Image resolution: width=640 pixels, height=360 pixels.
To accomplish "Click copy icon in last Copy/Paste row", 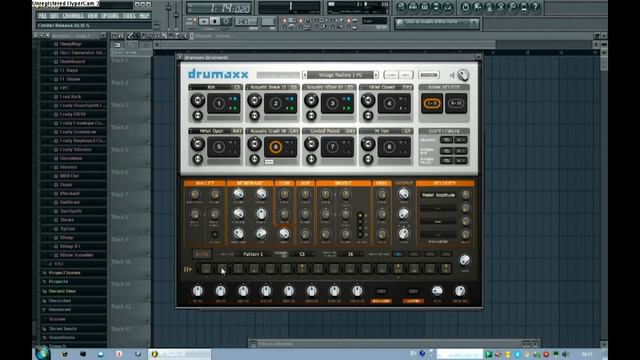I will 447,160.
